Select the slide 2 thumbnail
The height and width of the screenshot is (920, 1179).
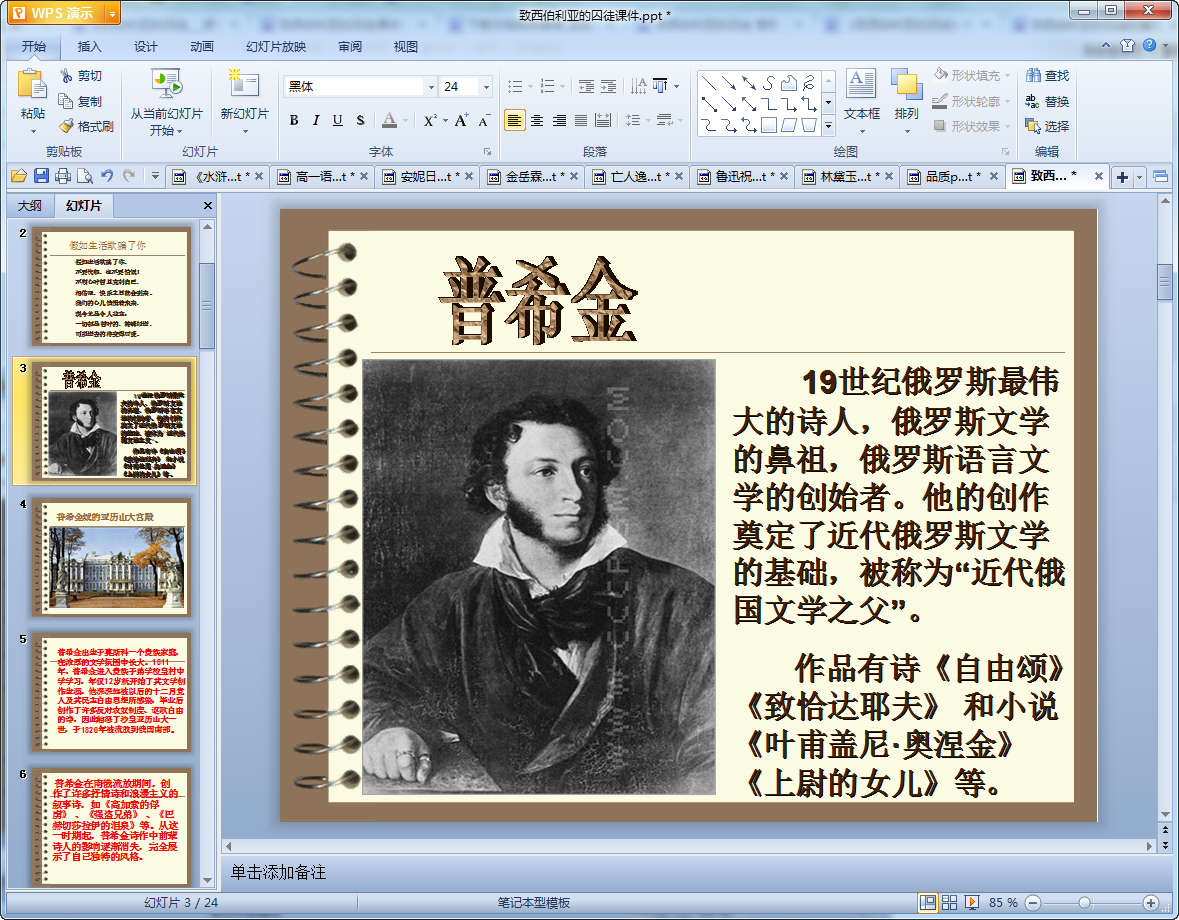pyautogui.click(x=111, y=286)
